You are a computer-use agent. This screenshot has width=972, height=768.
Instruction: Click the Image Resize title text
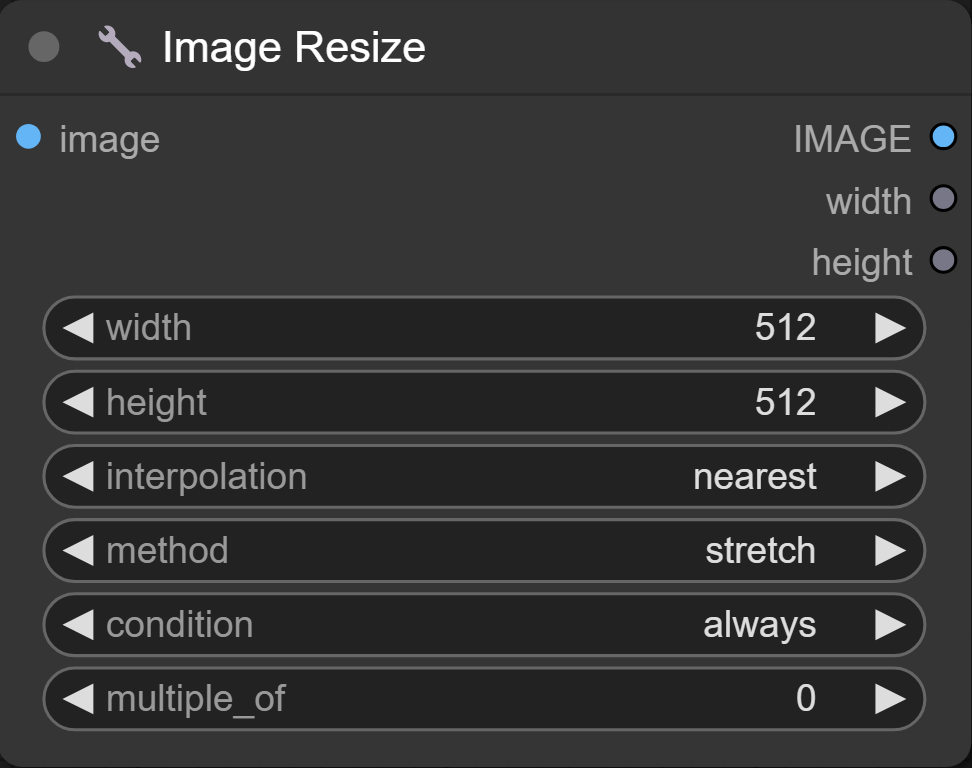pyautogui.click(x=294, y=47)
